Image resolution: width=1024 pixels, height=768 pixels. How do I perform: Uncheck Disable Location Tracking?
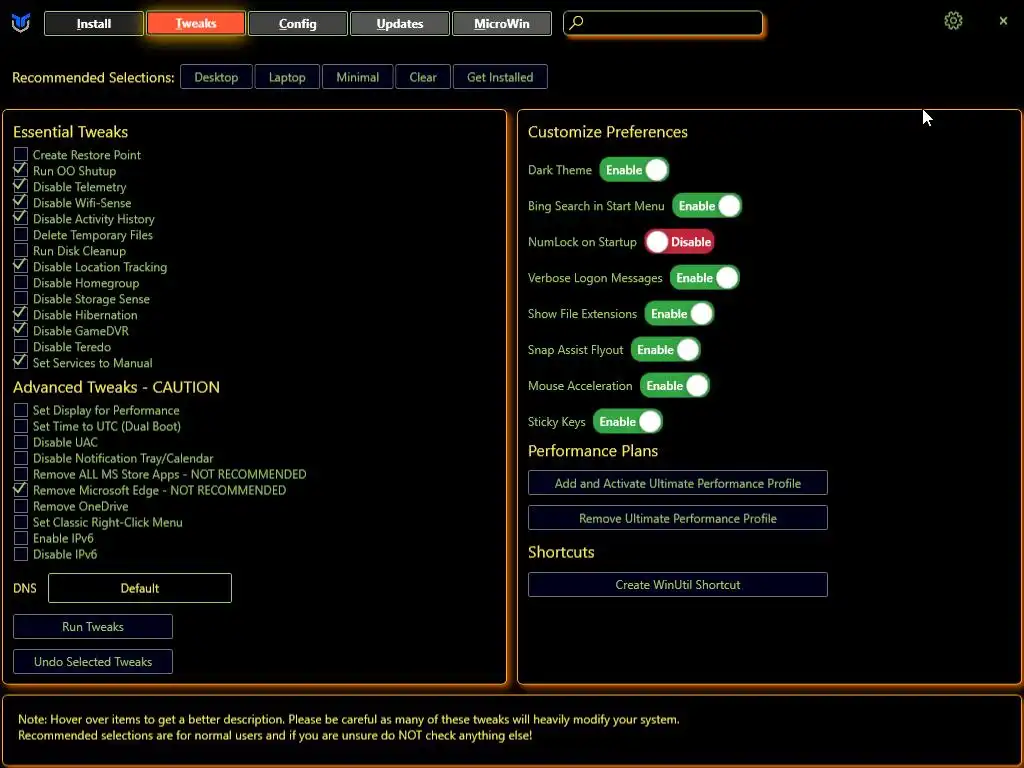21,266
